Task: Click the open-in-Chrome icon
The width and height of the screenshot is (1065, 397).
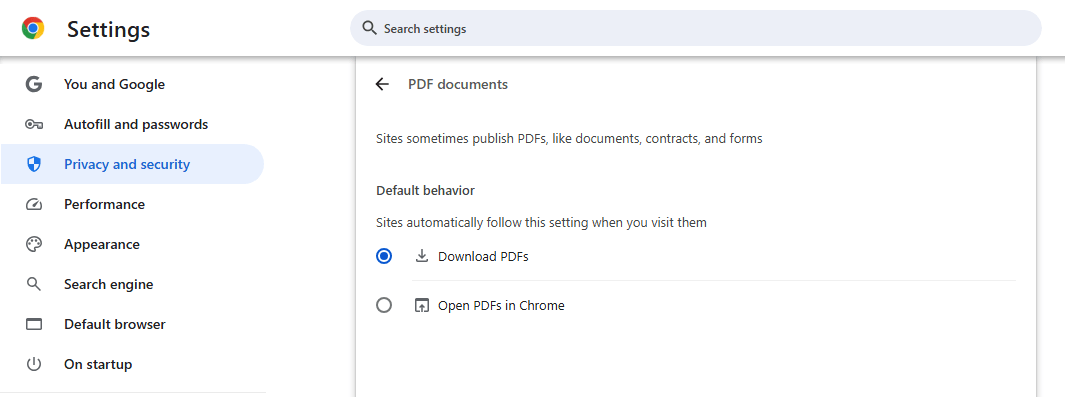Action: point(422,305)
